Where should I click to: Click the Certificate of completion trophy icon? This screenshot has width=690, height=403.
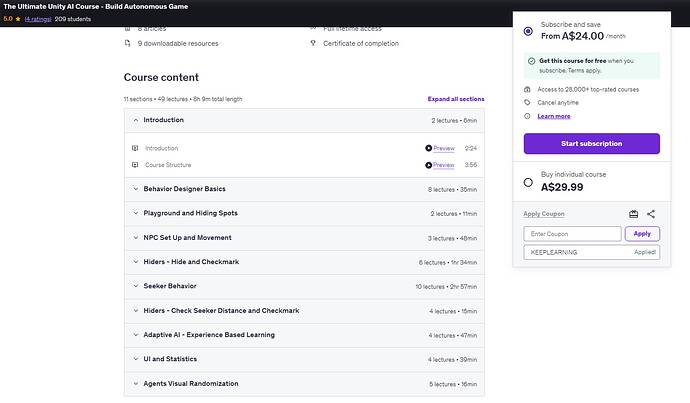(x=313, y=43)
